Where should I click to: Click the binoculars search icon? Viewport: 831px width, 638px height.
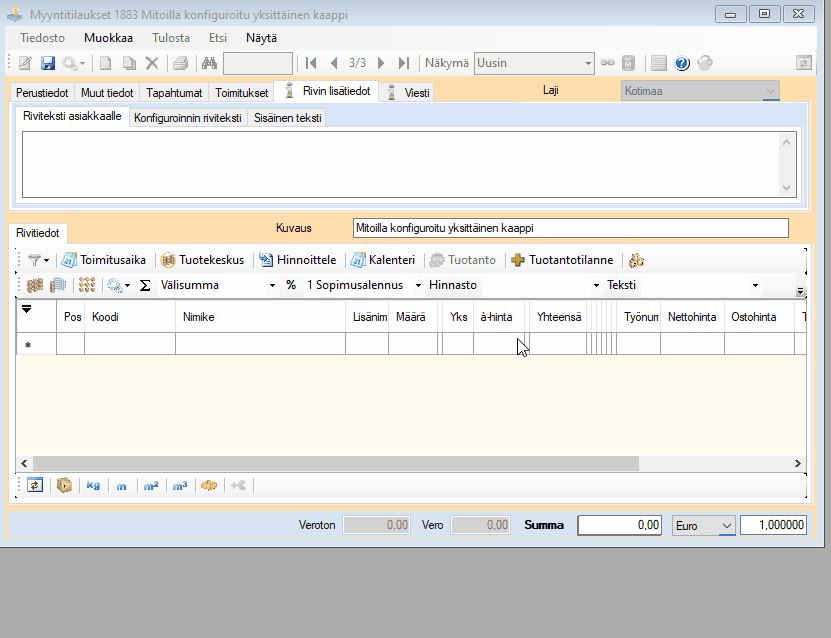point(209,64)
